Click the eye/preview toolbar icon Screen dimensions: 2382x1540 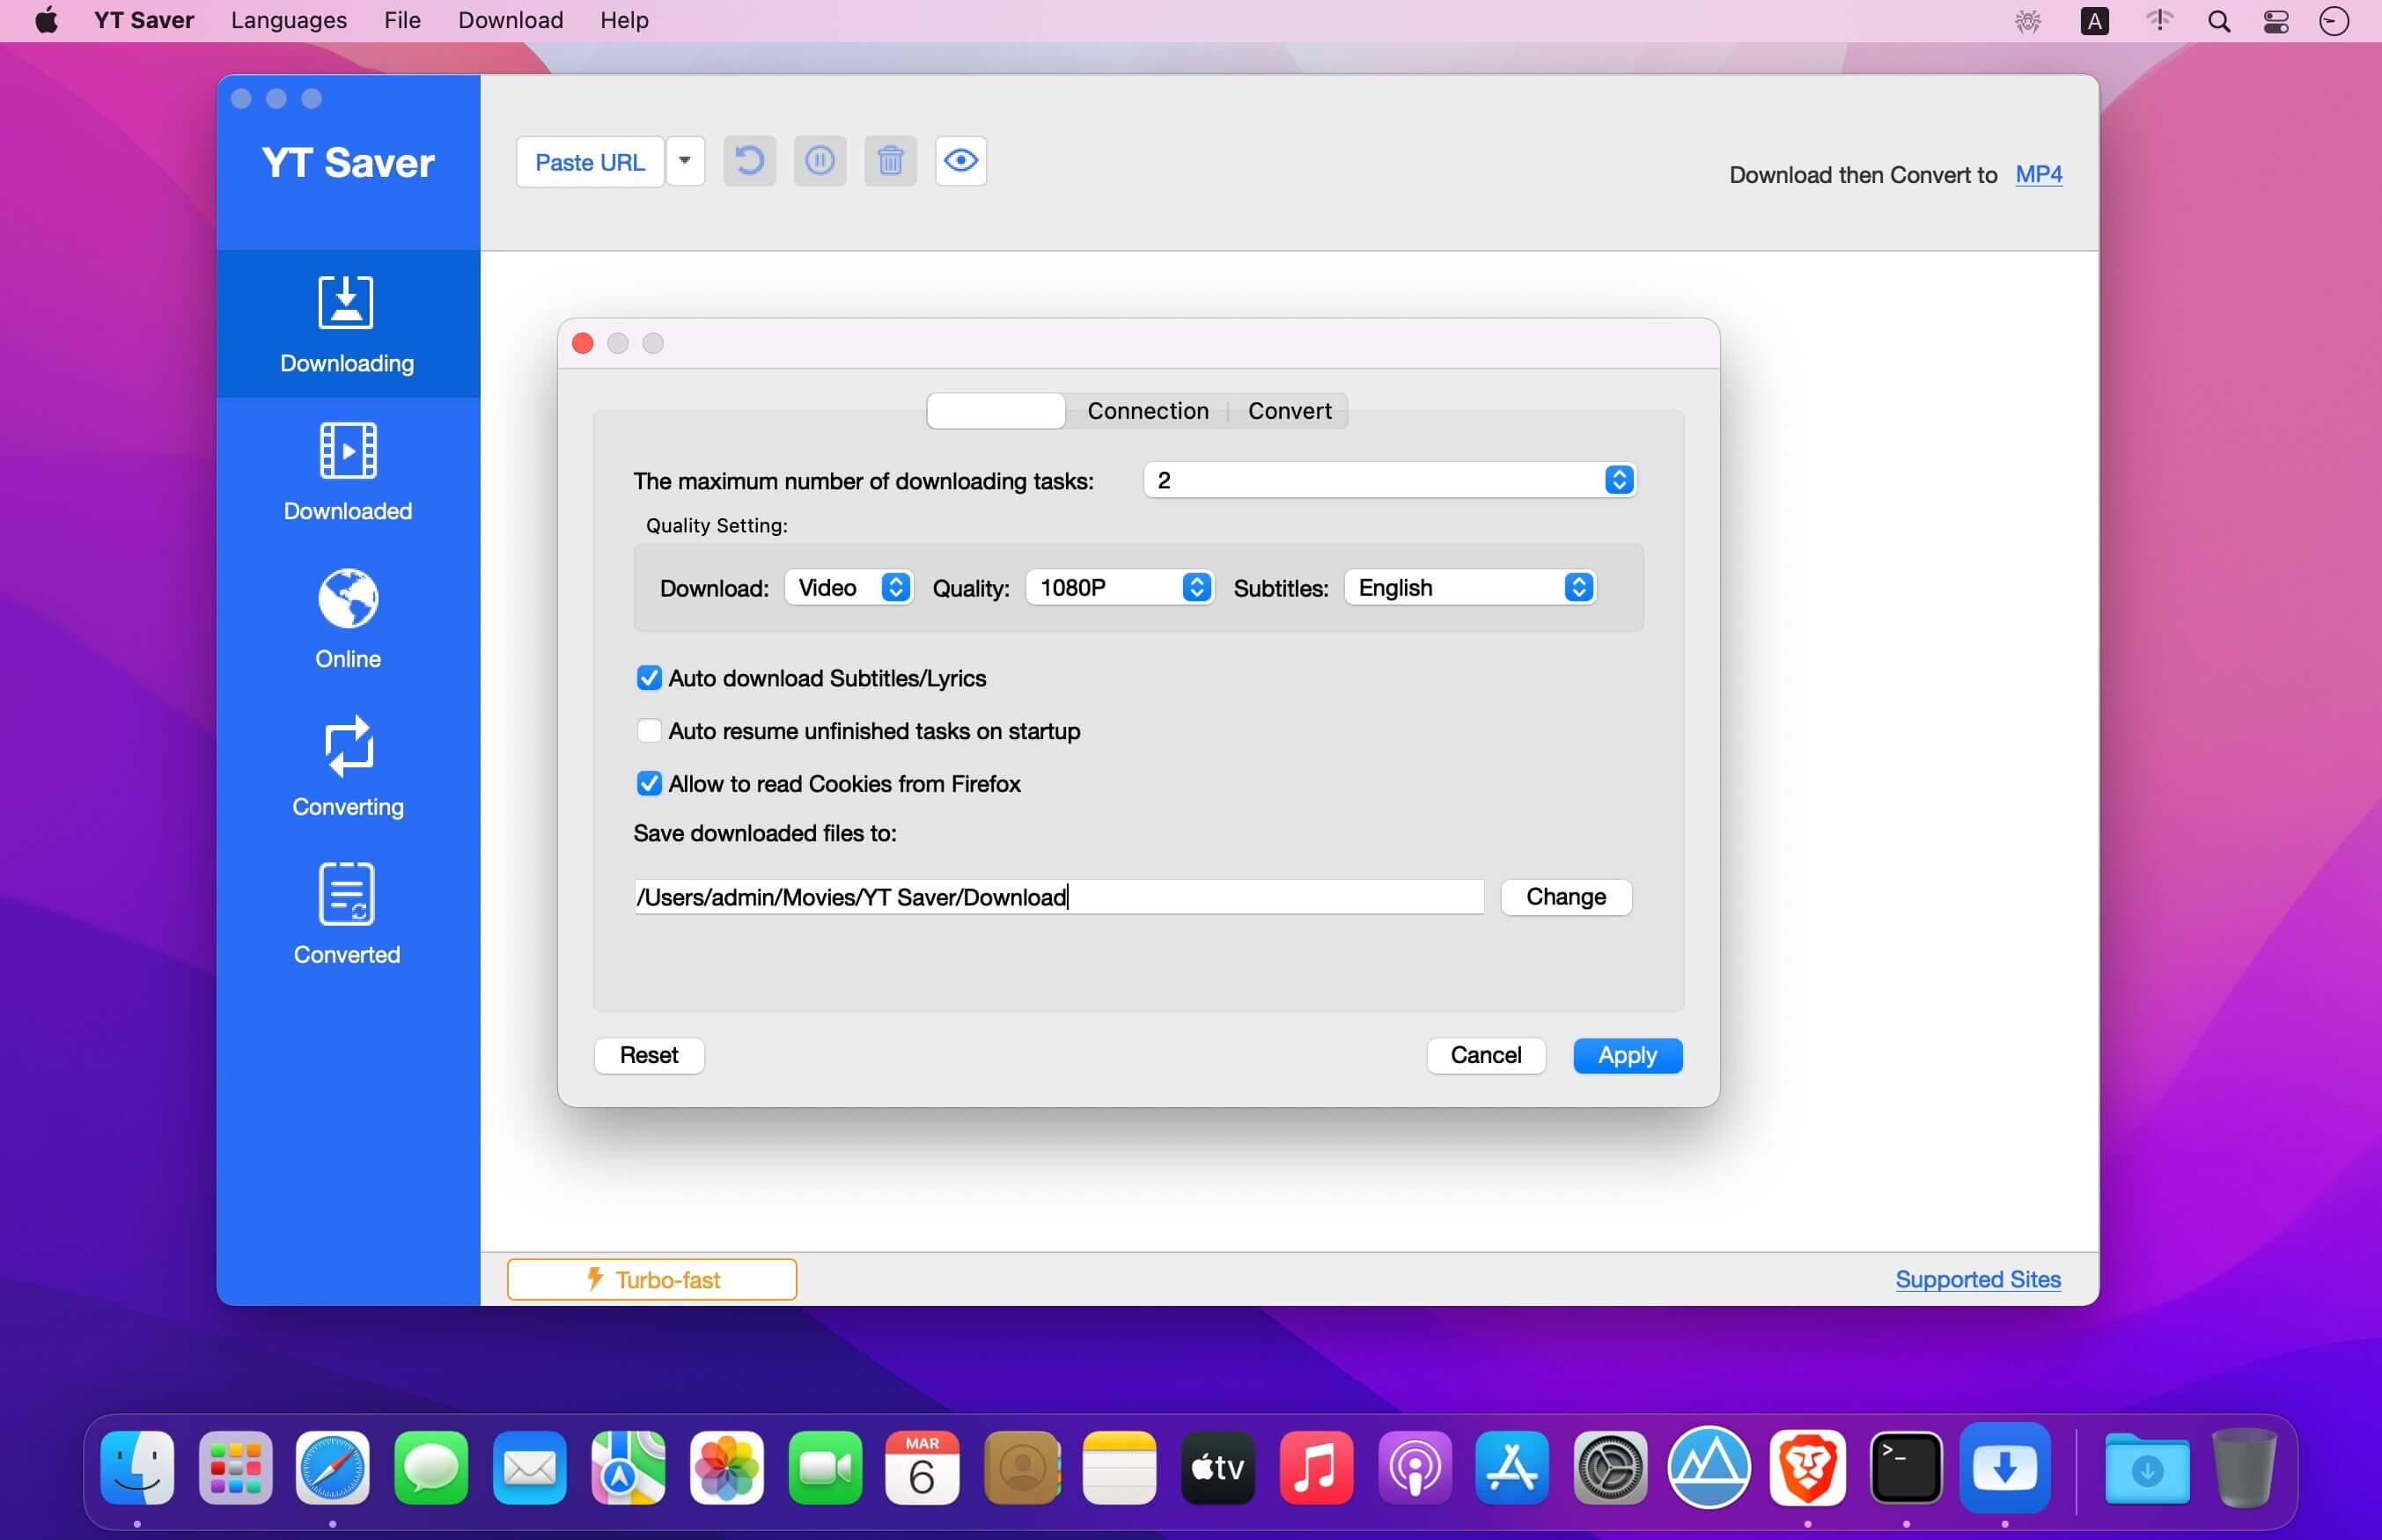(x=960, y=160)
